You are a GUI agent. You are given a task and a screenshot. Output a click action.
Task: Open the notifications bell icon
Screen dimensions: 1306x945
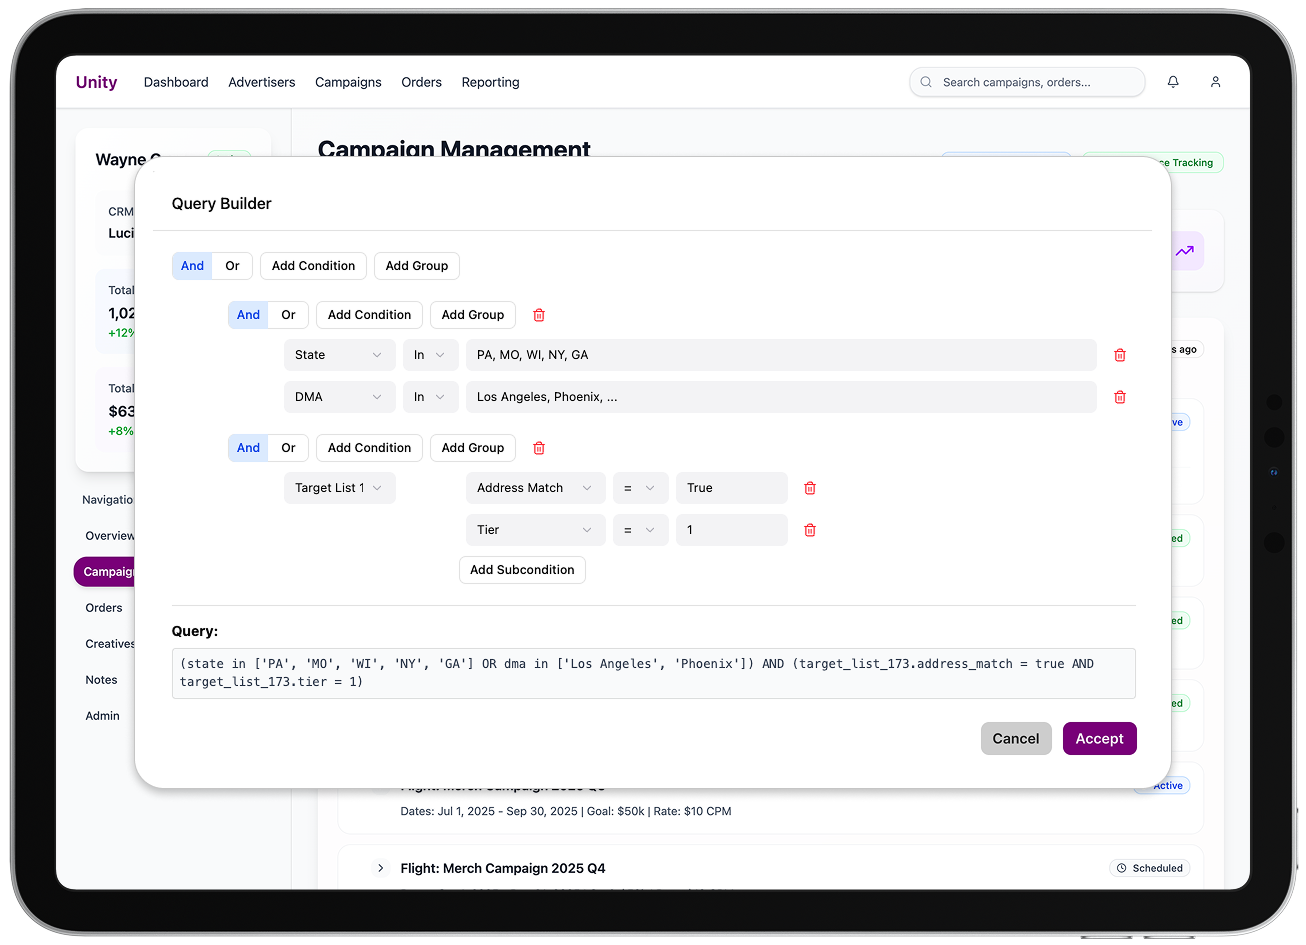(x=1172, y=82)
